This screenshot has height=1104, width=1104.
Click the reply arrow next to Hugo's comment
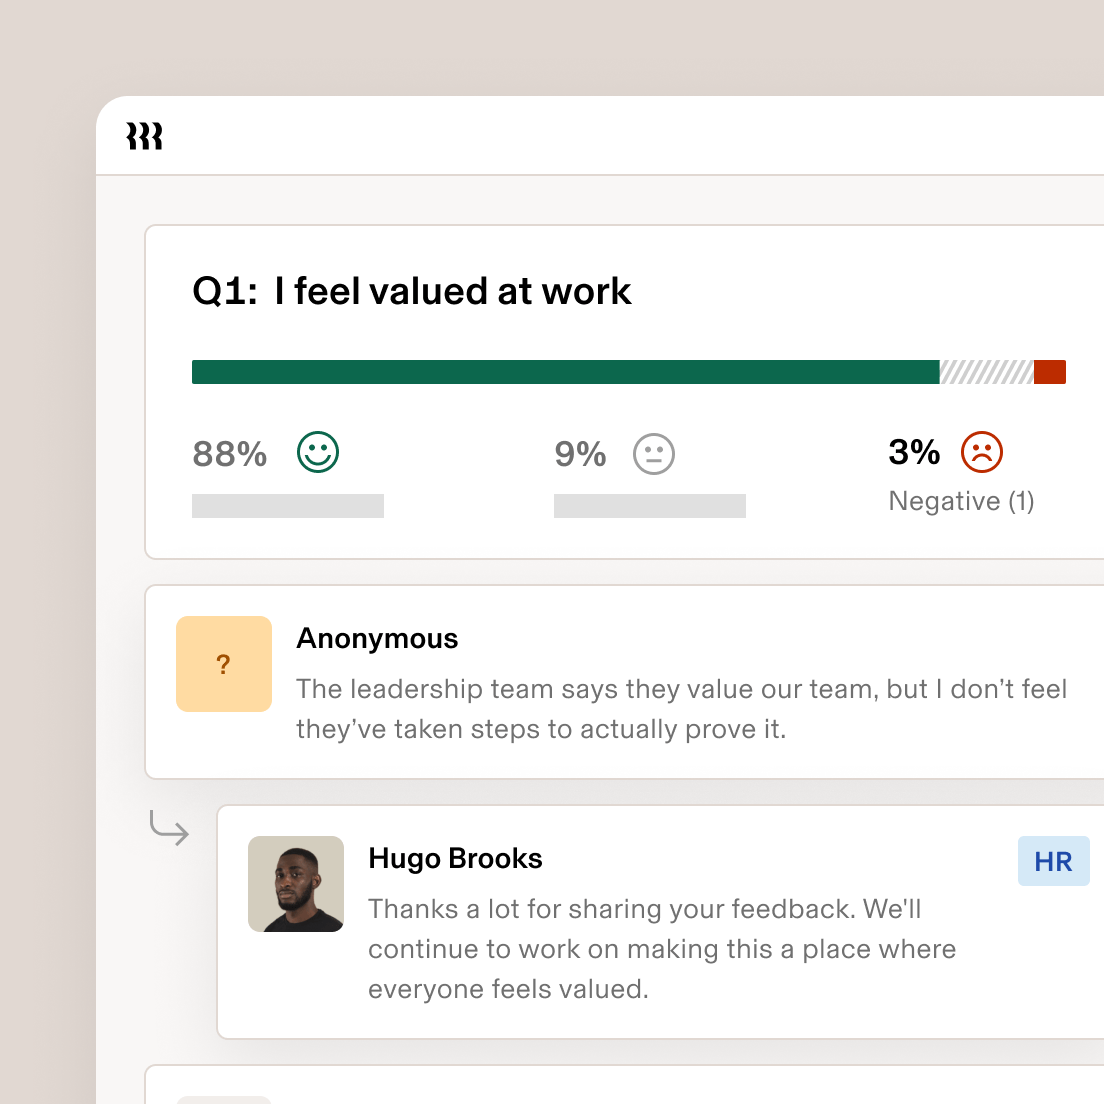coord(169,828)
